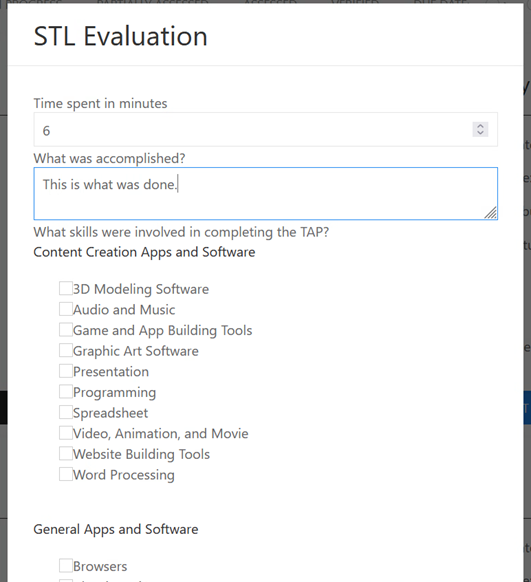
Task: Check the Browsers checkbox
Action: (66, 565)
